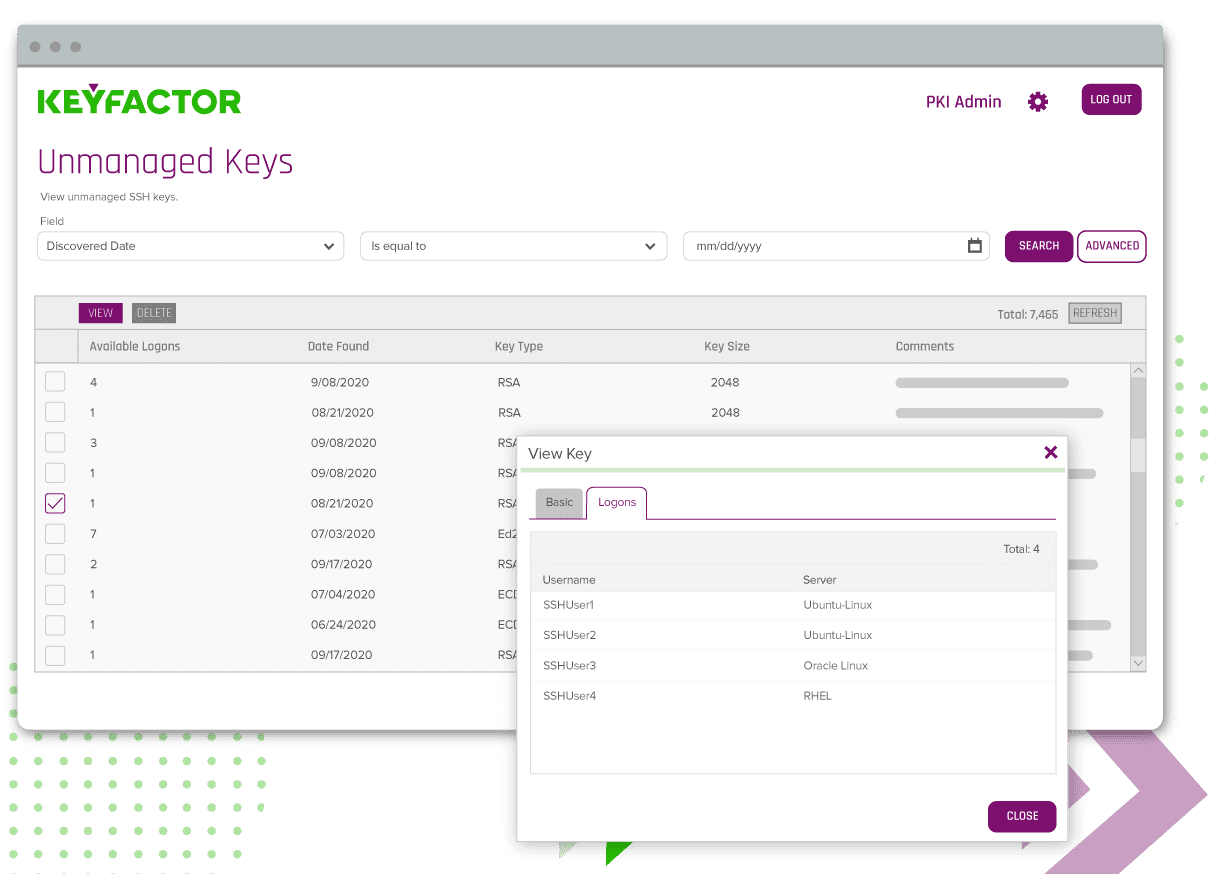Sort by Key Type column header
This screenshot has height=874, width=1220.
click(519, 346)
